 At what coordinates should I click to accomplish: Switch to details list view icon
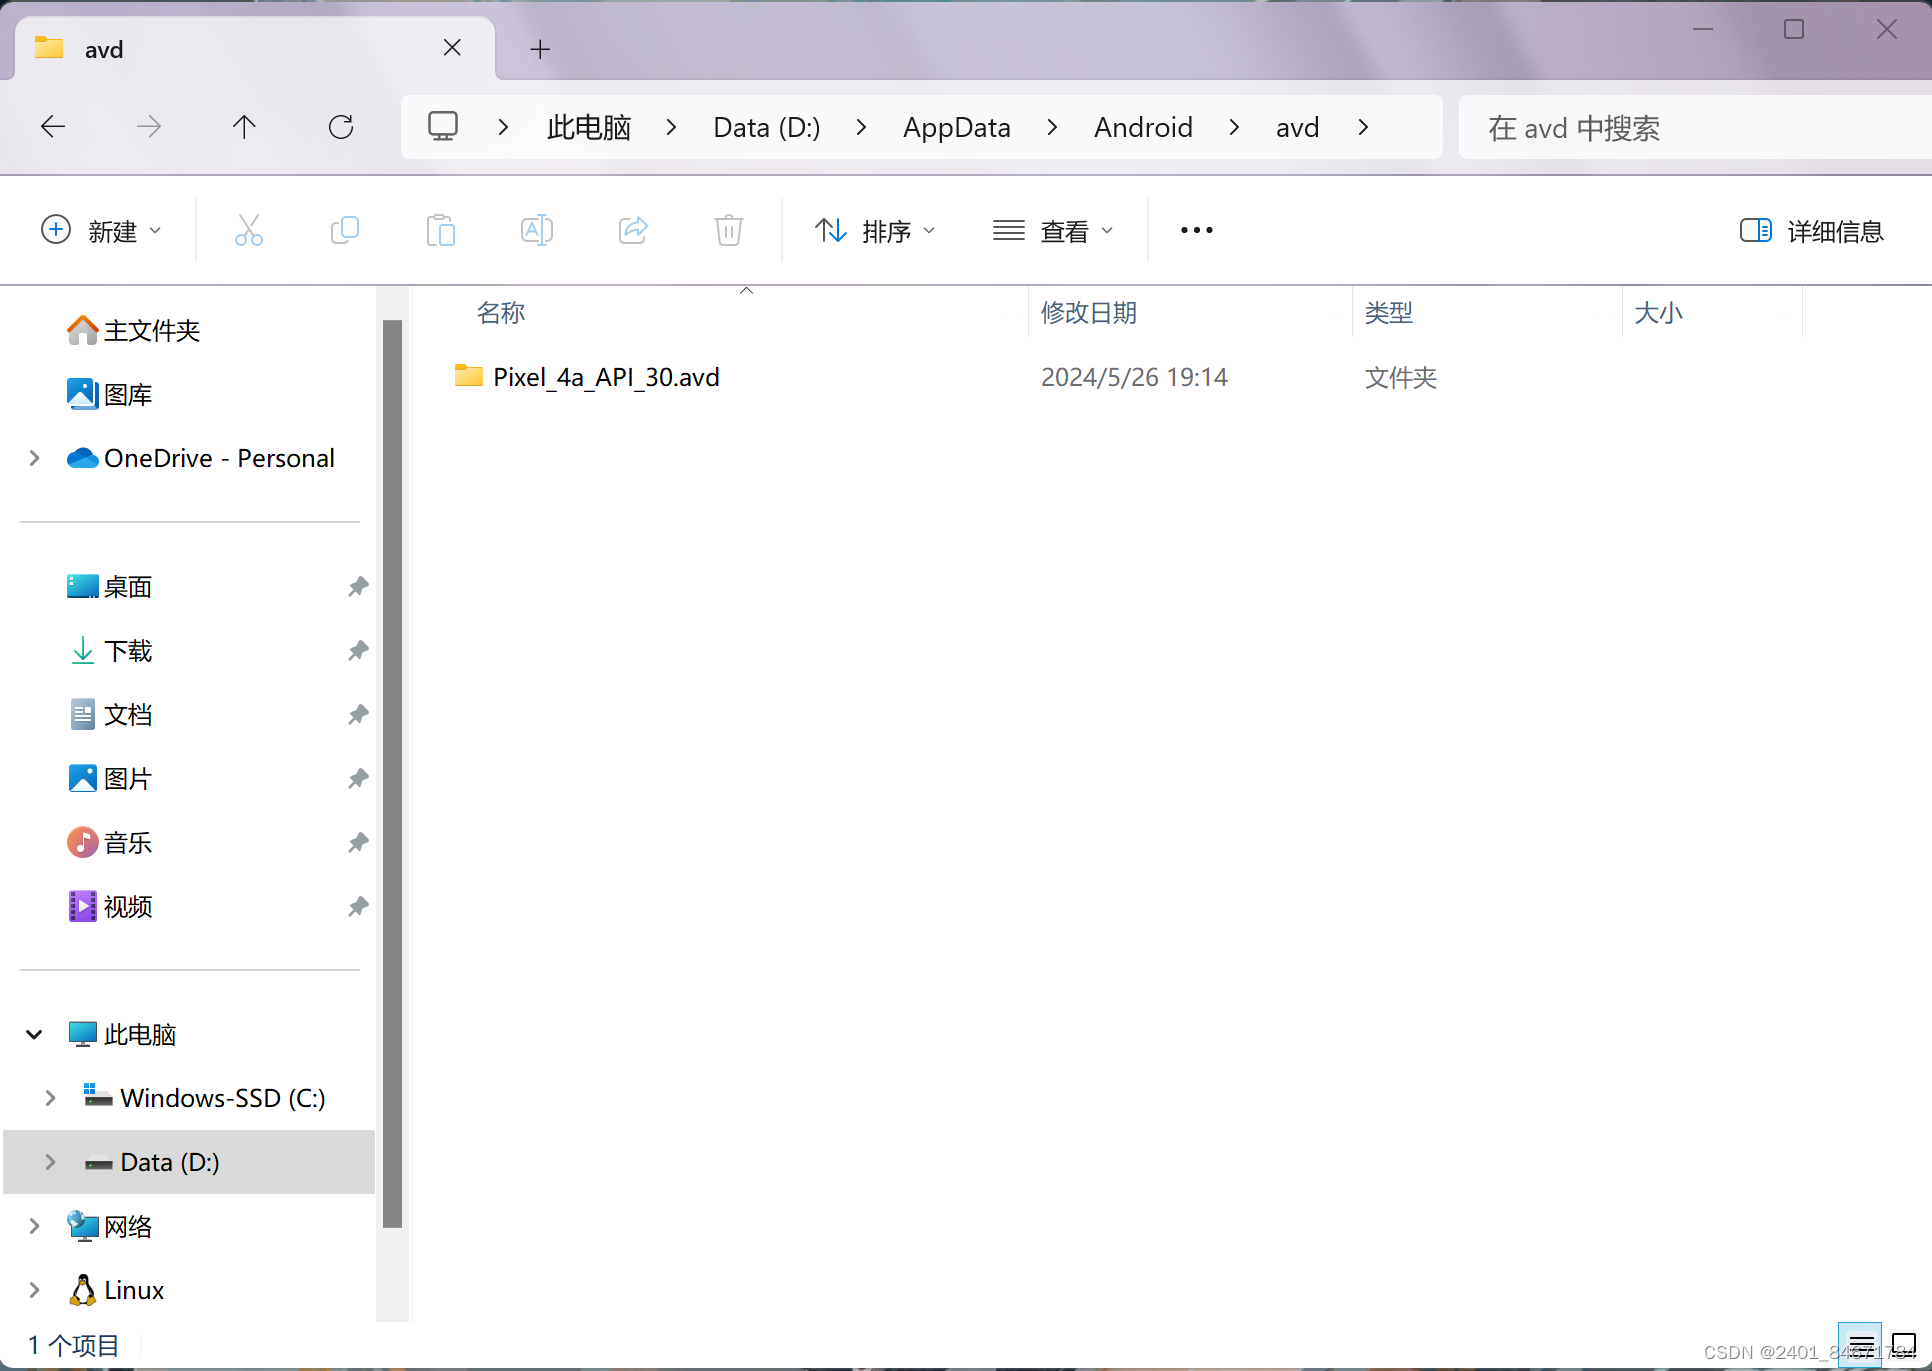1860,1344
